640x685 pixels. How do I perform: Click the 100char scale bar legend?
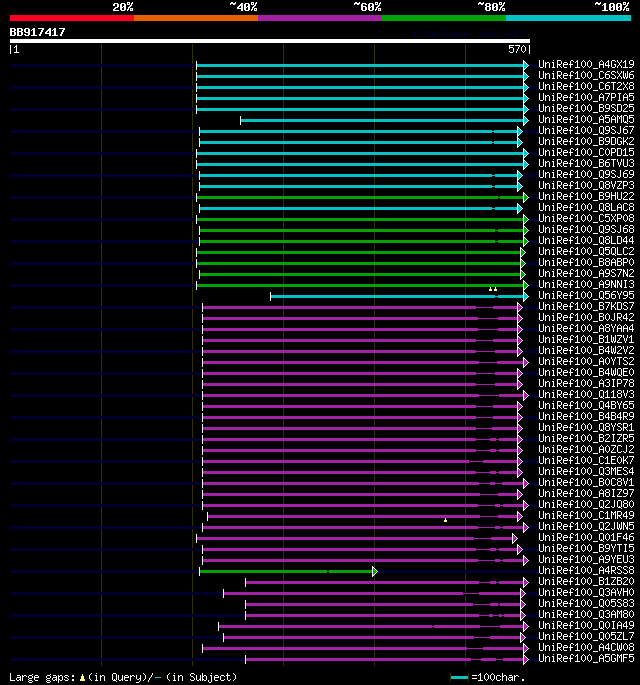460,678
